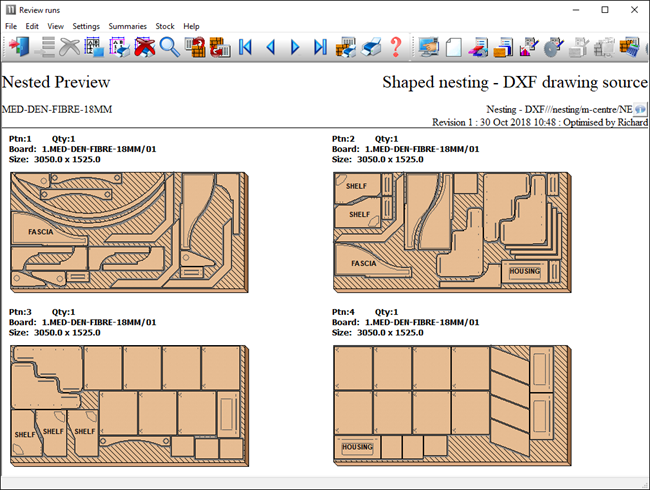The image size is (650, 490).
Task: Click the monitor with hand icon
Action: [428, 47]
